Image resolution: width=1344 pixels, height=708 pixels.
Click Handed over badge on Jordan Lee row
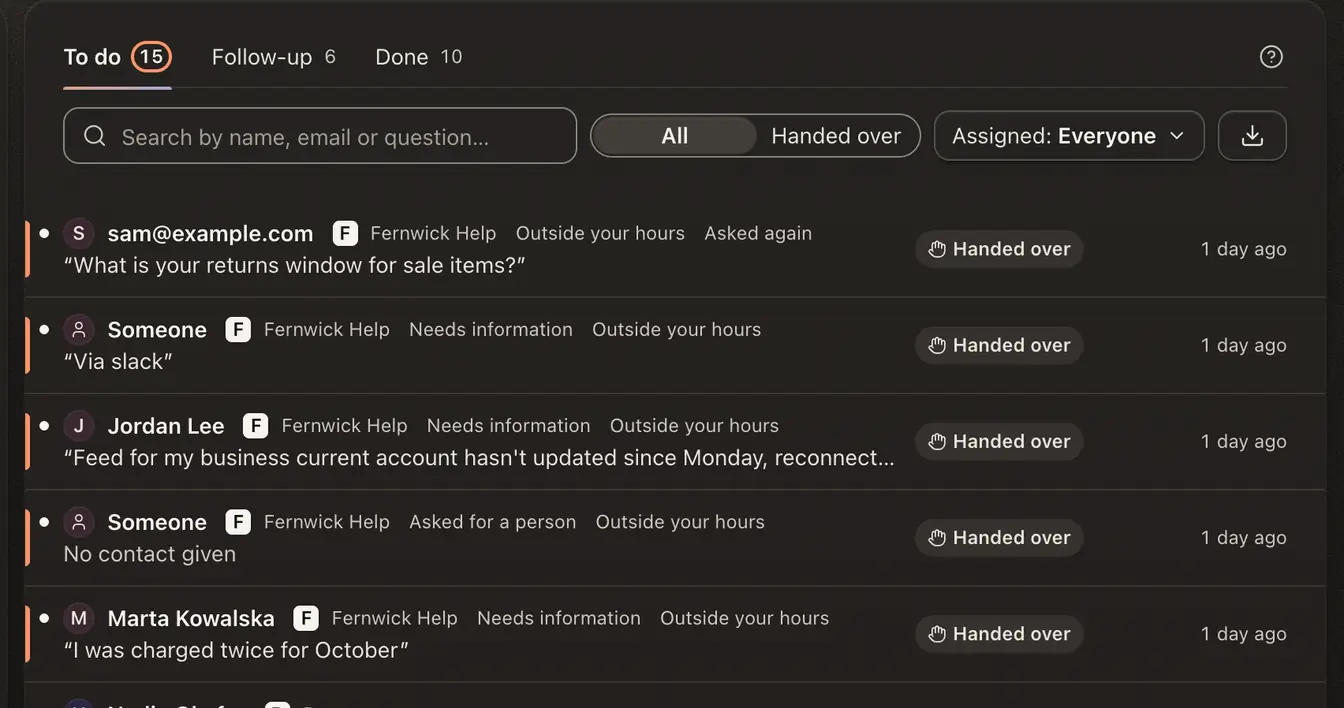(999, 441)
